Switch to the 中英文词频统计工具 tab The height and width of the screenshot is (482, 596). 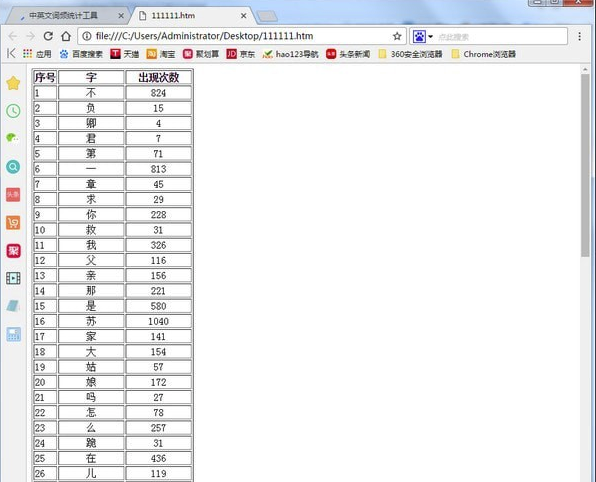pyautogui.click(x=63, y=16)
